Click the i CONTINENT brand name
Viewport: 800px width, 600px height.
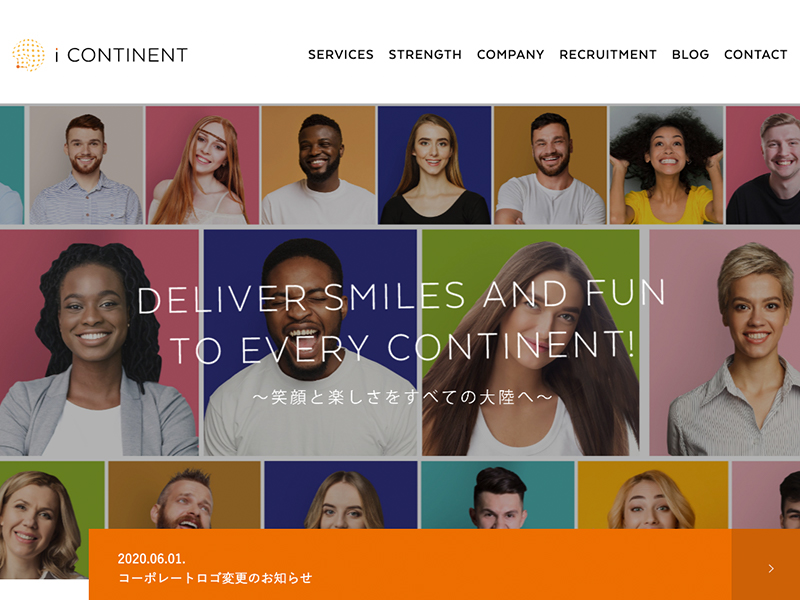[x=121, y=55]
